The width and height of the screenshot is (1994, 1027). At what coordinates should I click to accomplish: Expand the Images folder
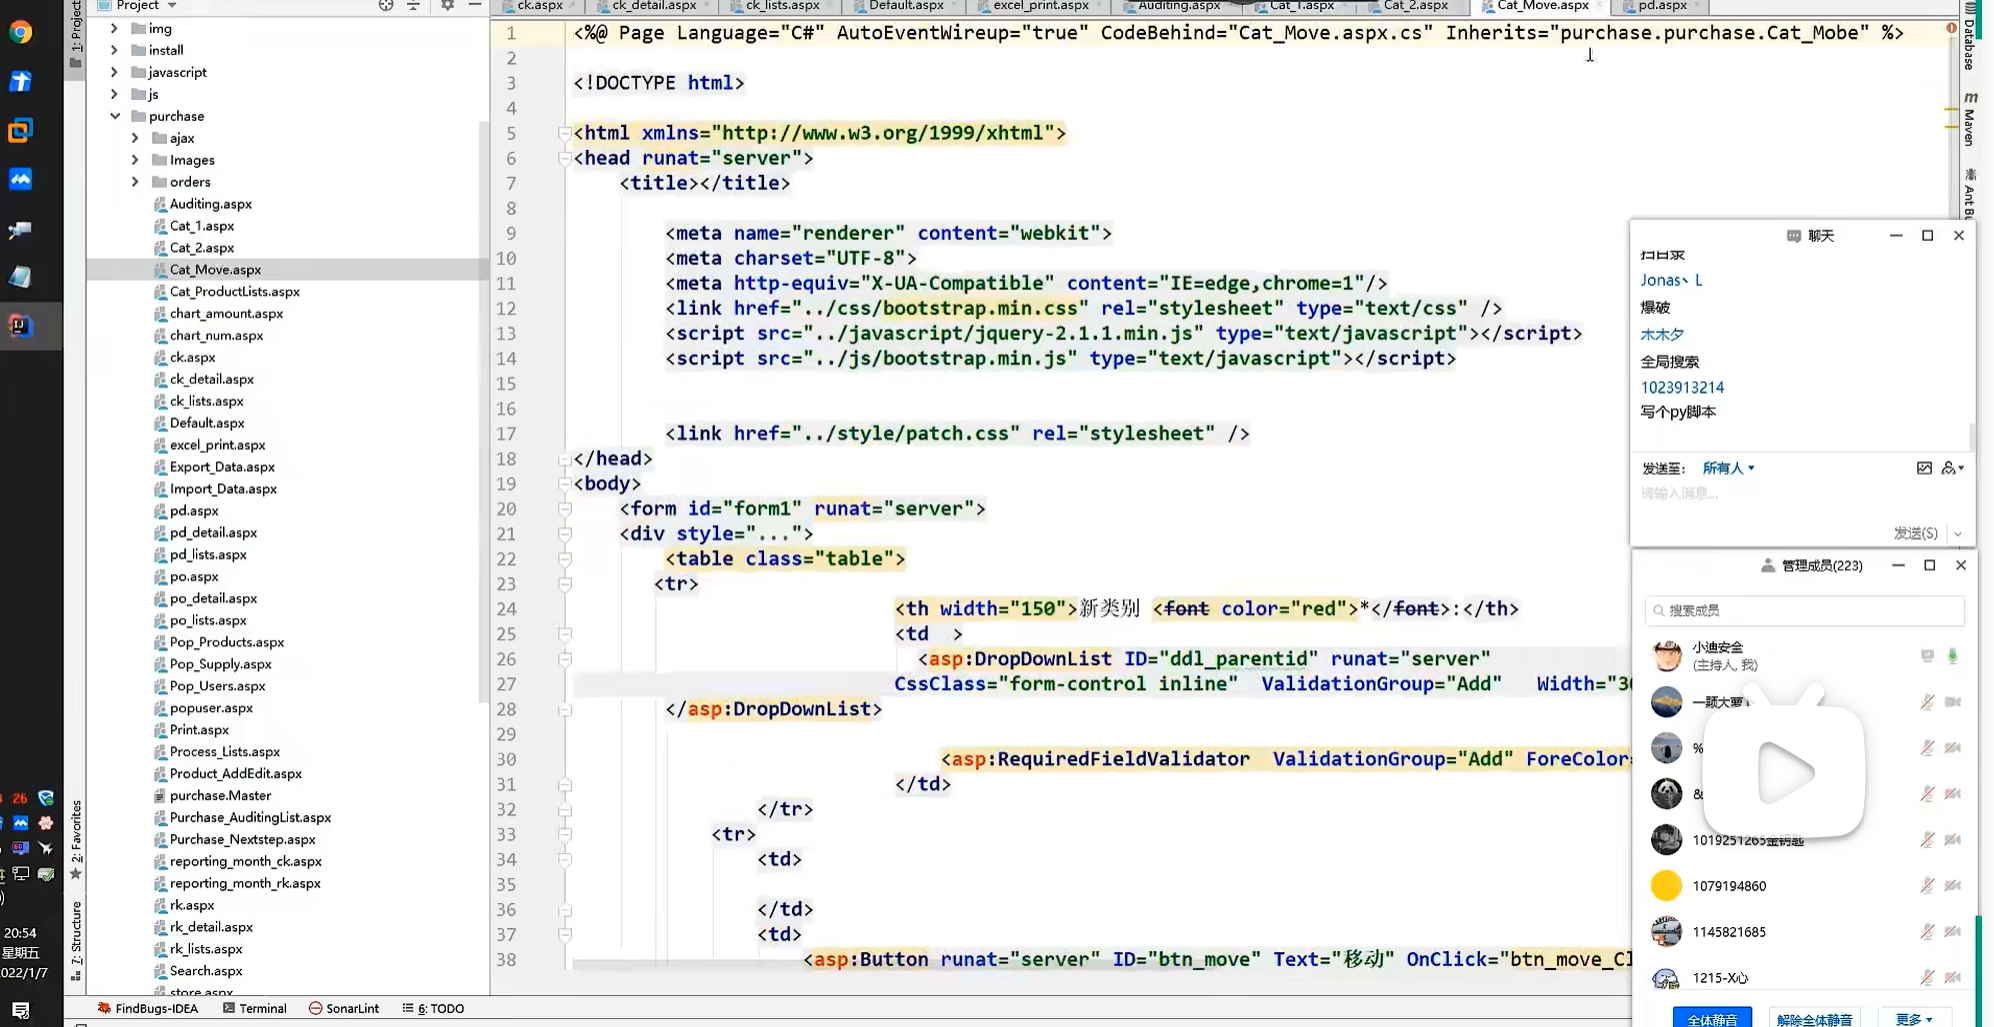[135, 160]
